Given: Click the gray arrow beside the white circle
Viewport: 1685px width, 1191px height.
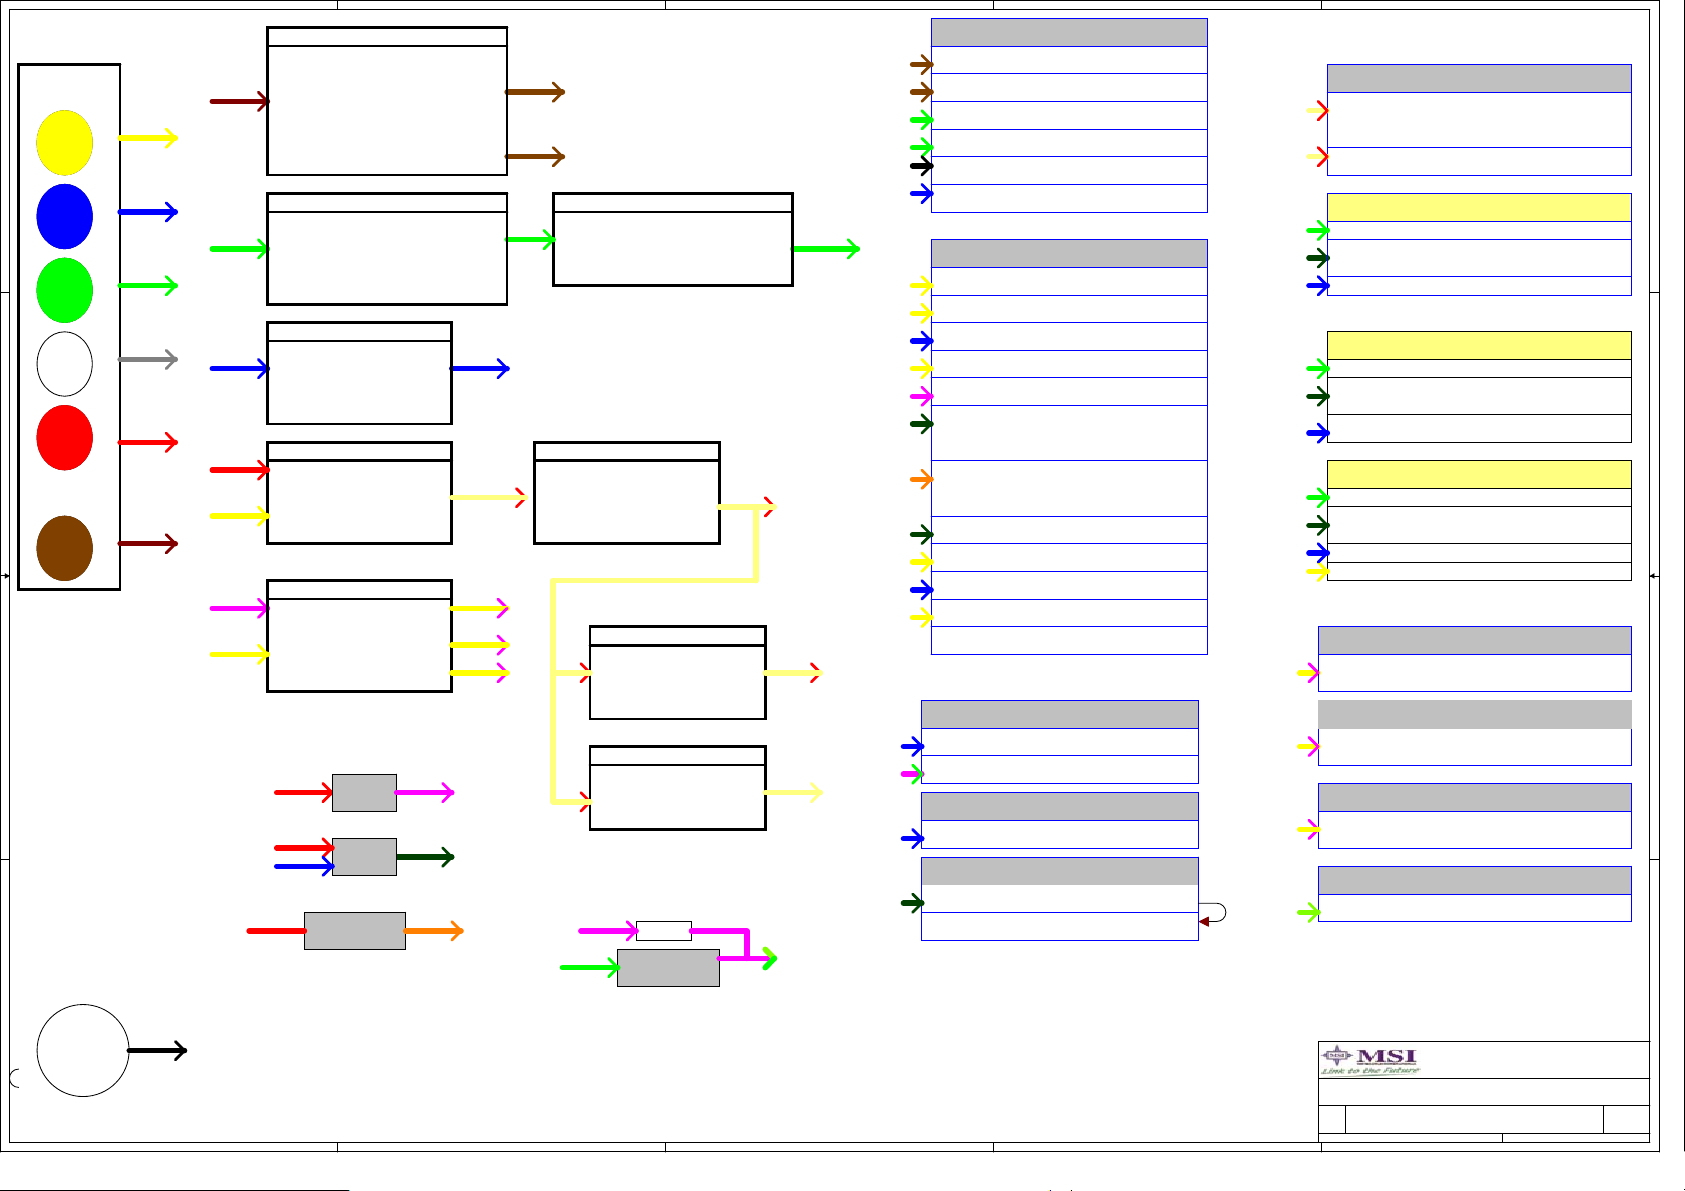Looking at the screenshot, I should pos(148,359).
